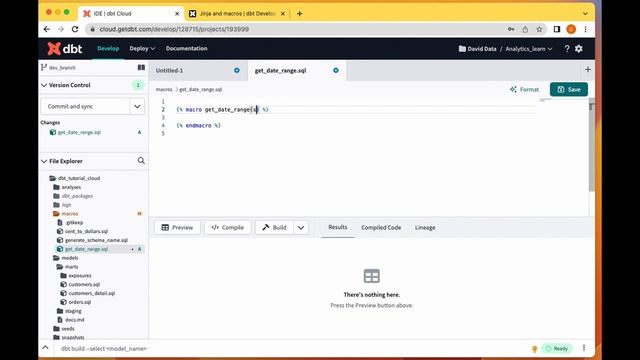Image resolution: width=640 pixels, height=360 pixels.
Task: Open the password key icon
Action: [511, 29]
